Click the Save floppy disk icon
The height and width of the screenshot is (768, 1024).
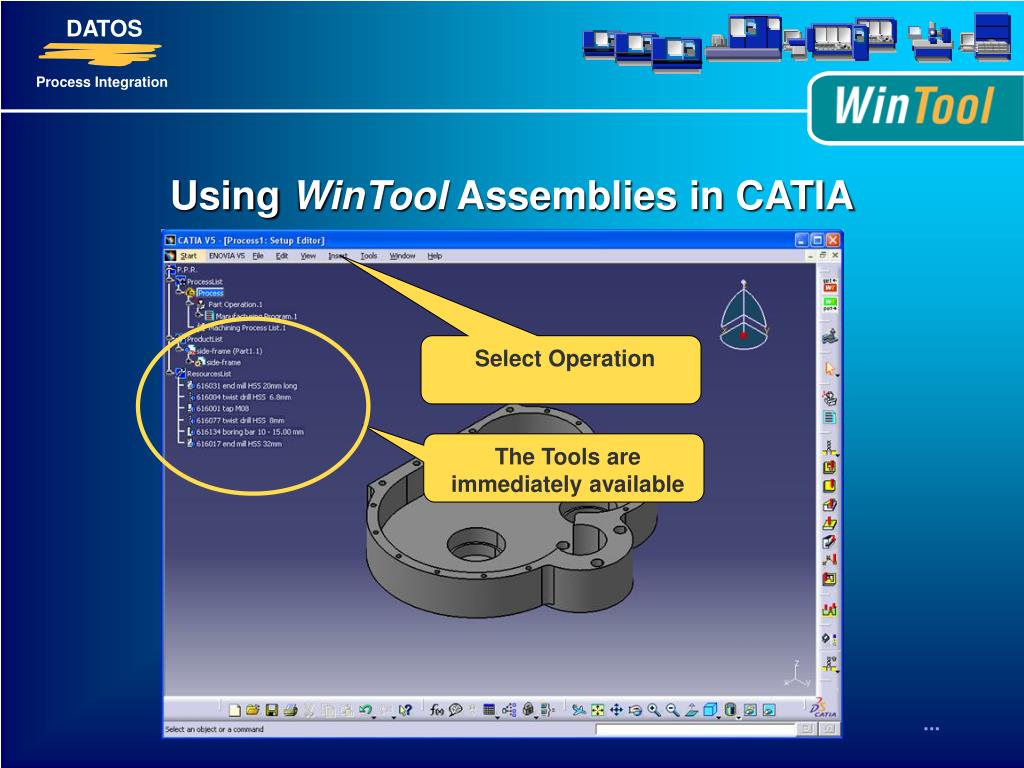pyautogui.click(x=272, y=710)
